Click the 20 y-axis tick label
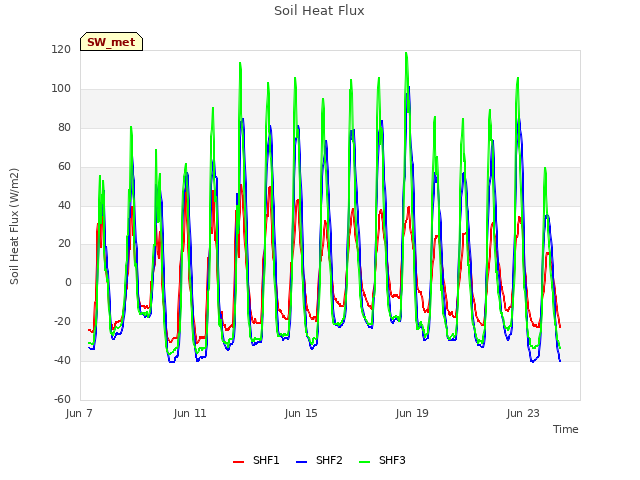Screen dimensions: 640x480 pos(64,244)
